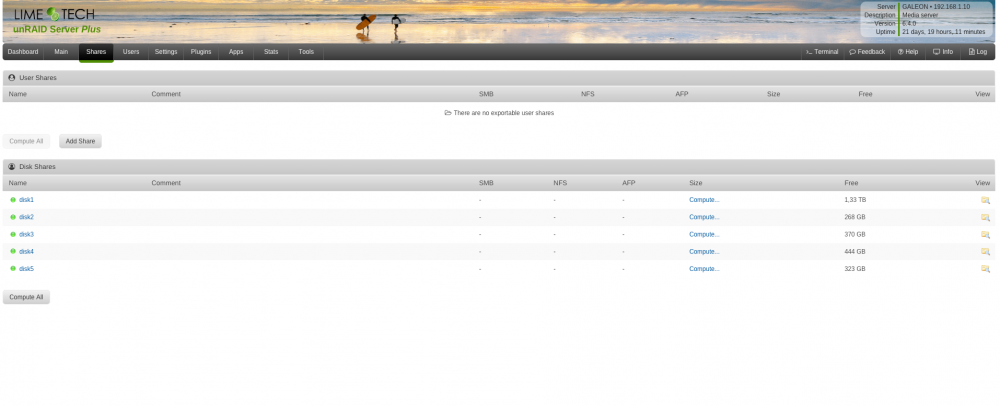Open system Info
This screenshot has height=406, width=1000.
point(943,52)
